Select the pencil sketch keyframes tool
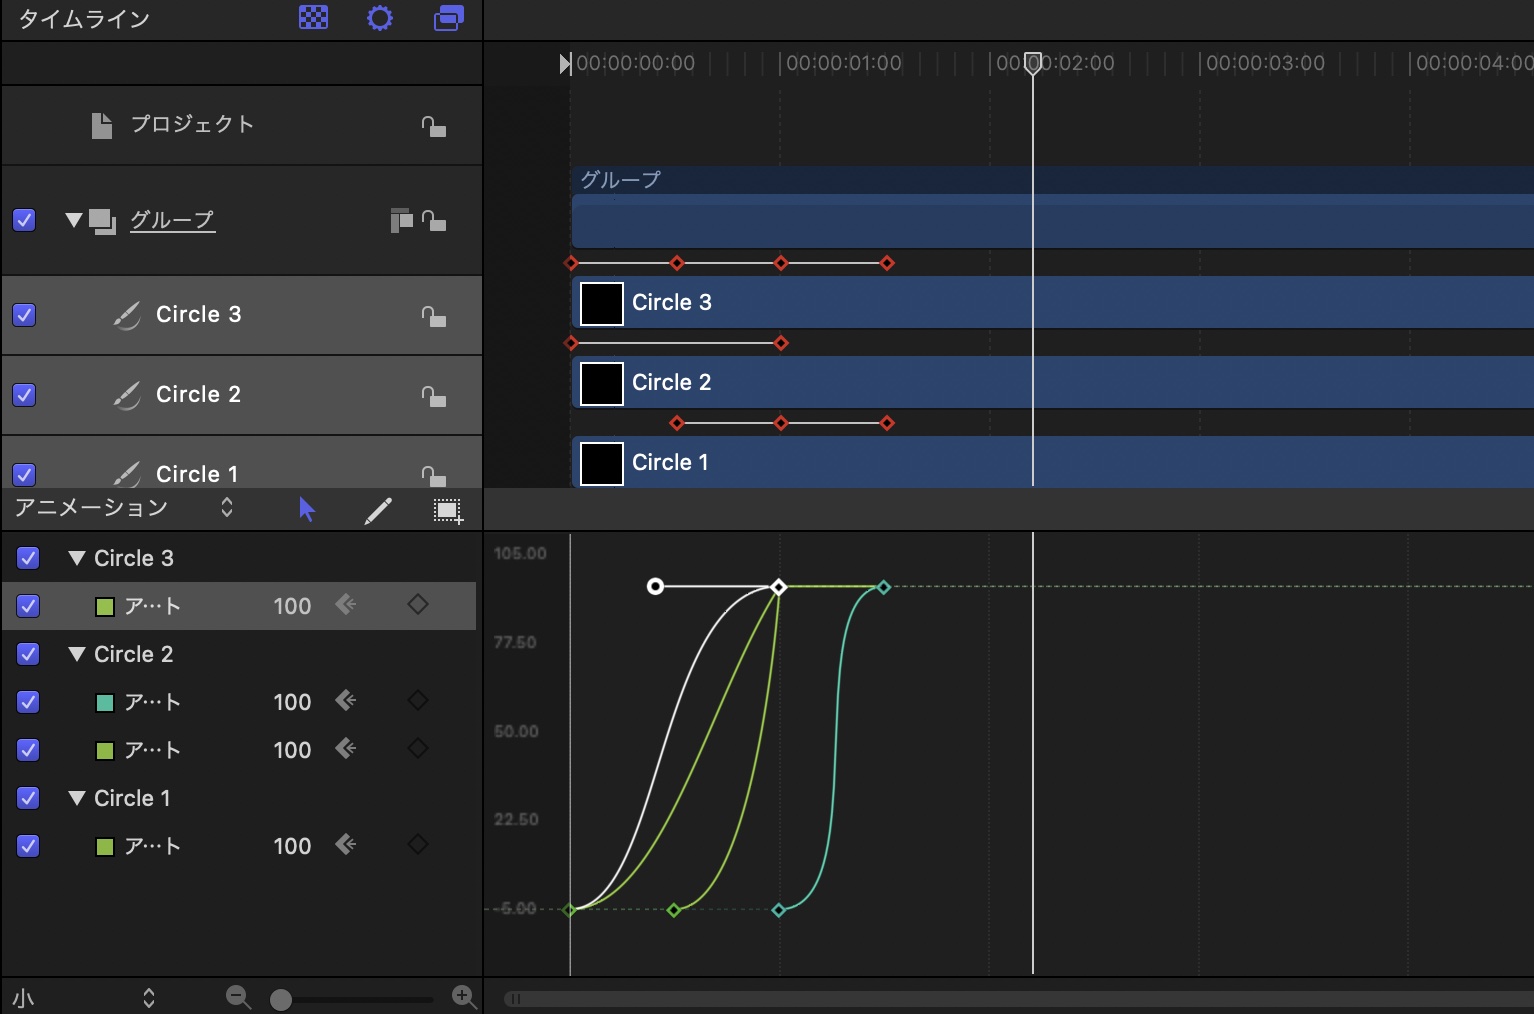 pos(377,511)
